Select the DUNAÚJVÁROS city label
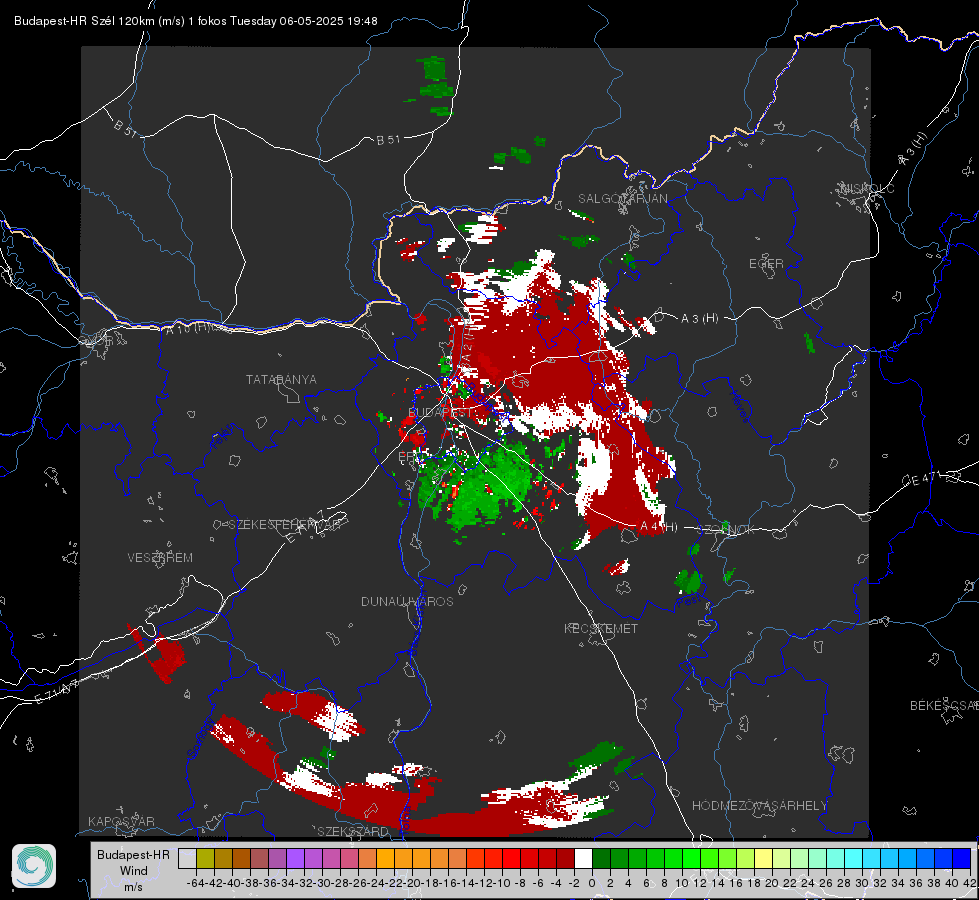 pyautogui.click(x=407, y=601)
